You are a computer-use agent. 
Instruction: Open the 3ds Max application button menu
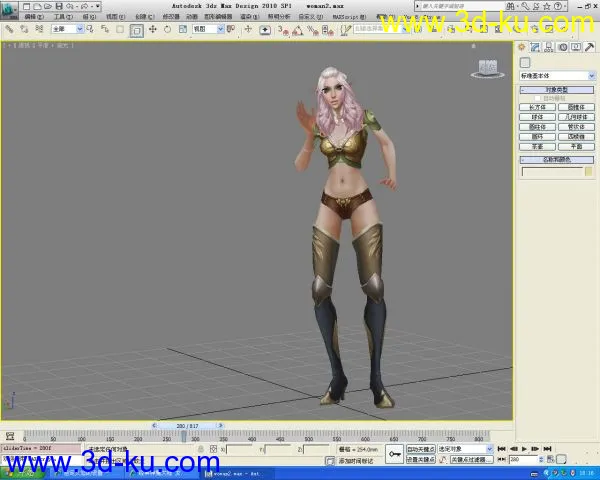point(8,10)
